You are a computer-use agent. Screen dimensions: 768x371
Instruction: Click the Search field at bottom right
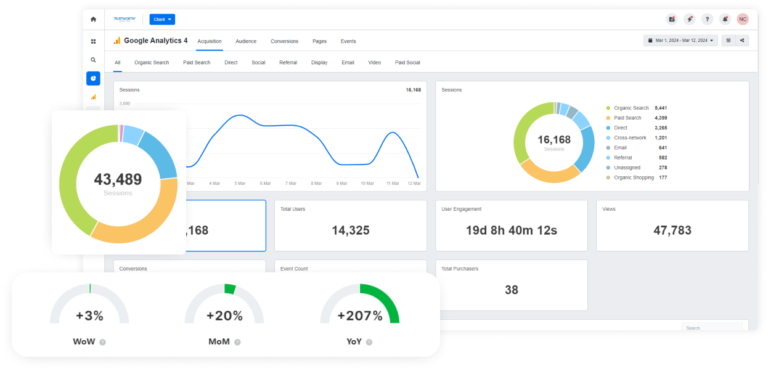pos(712,327)
